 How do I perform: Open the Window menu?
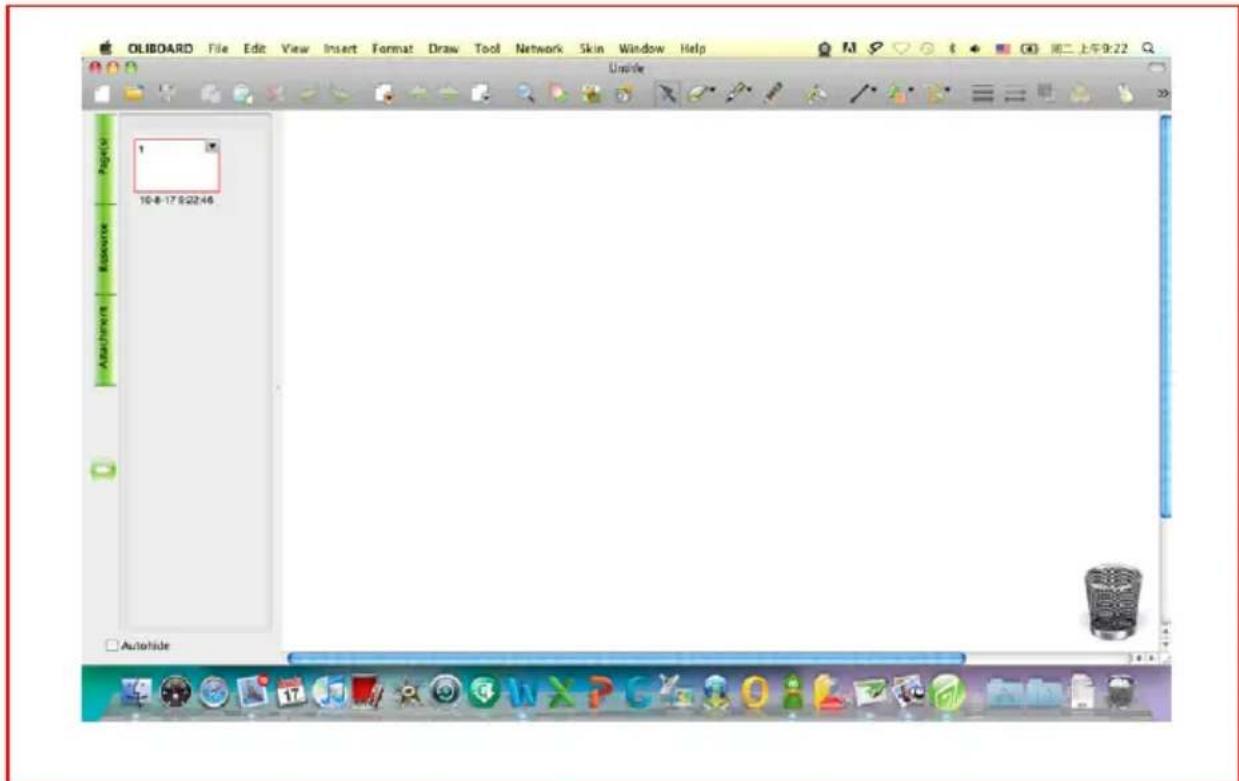(642, 48)
